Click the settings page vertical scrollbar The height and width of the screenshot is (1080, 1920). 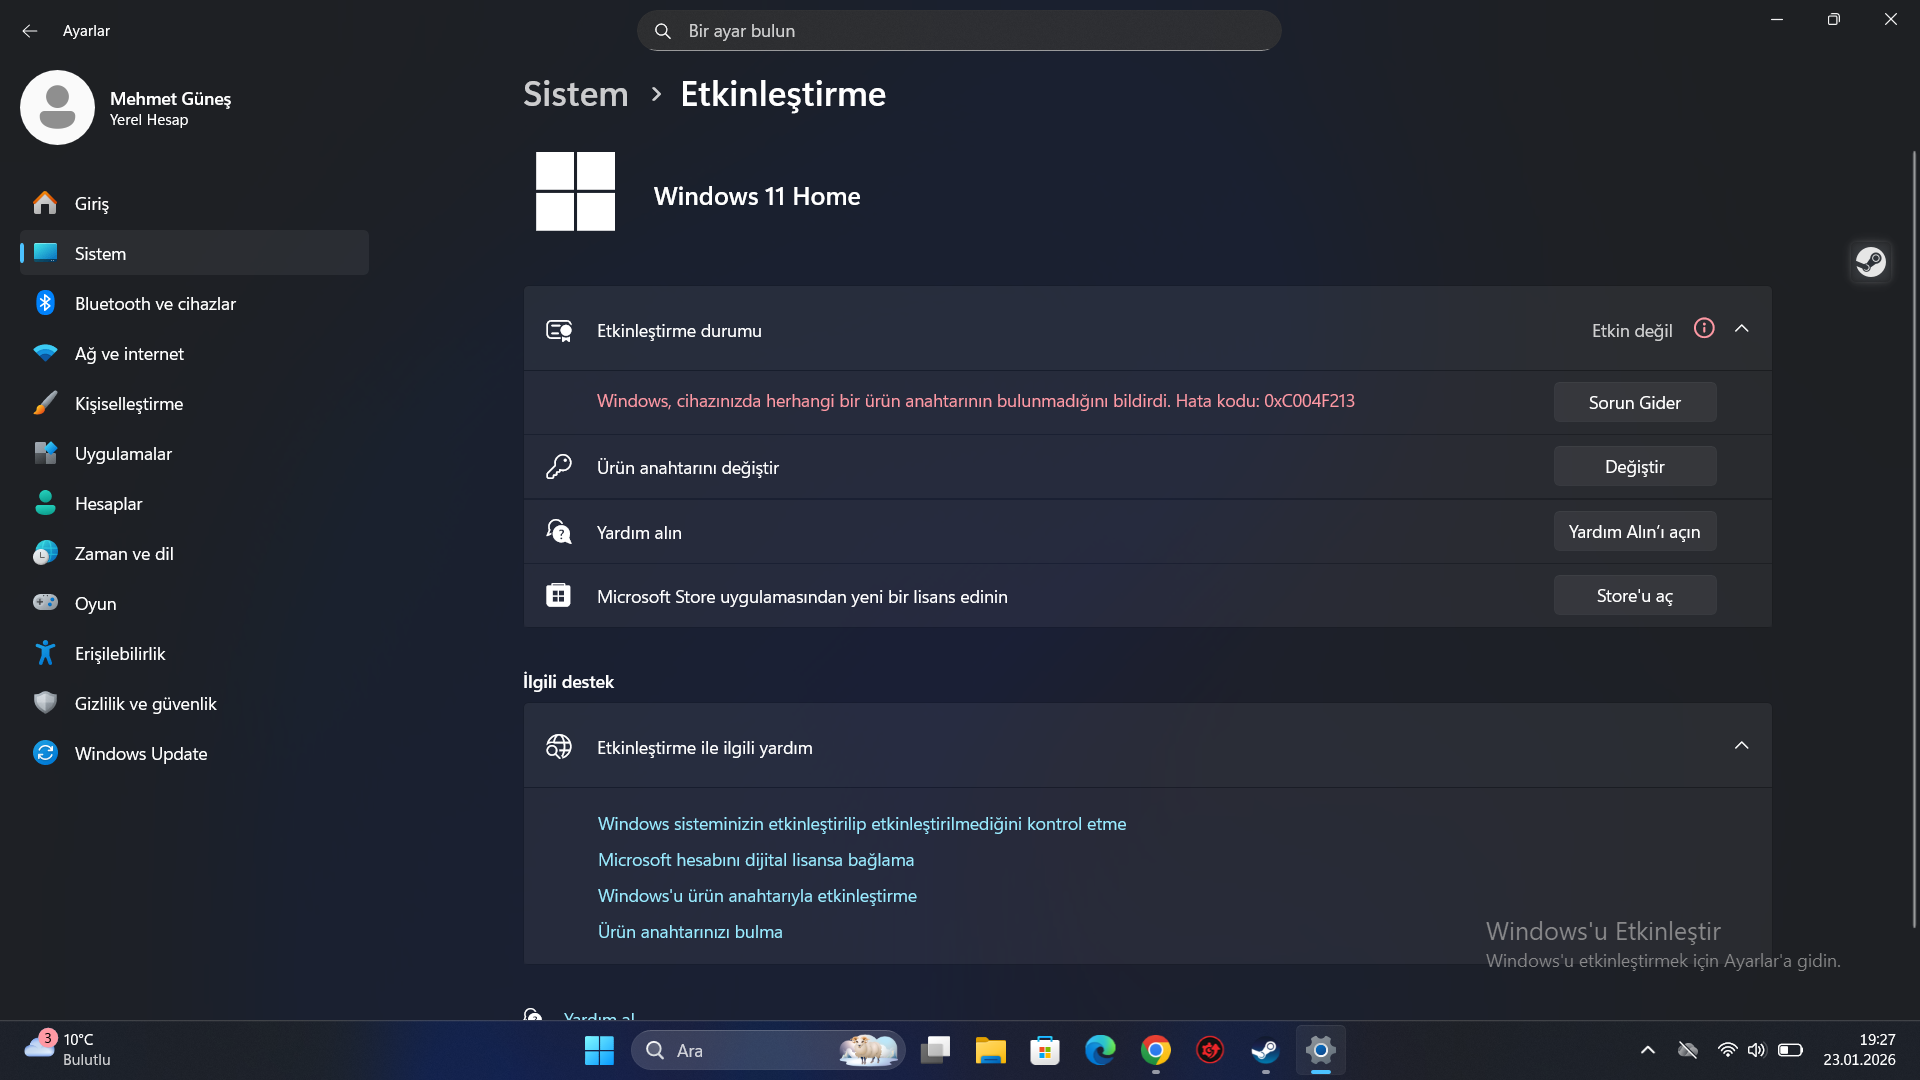pos(1914,540)
